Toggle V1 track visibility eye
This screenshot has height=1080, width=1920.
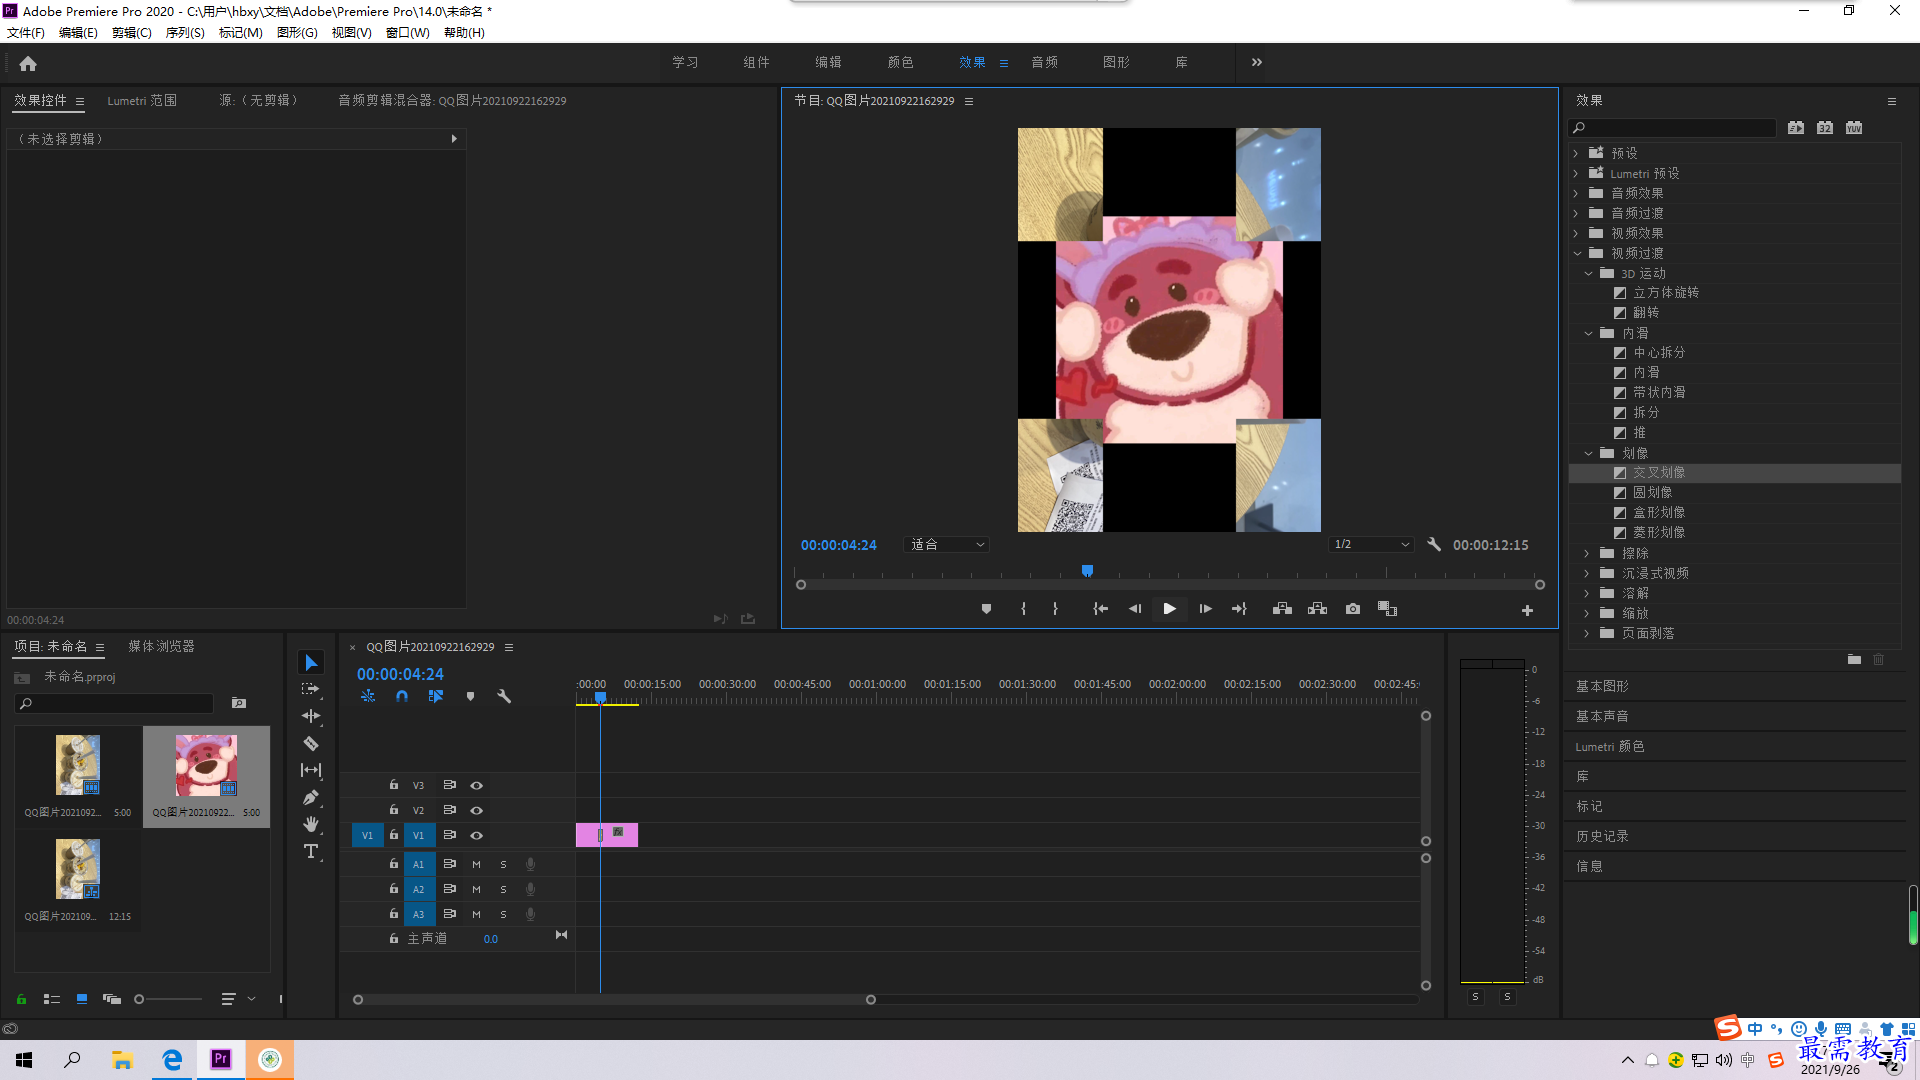click(x=477, y=836)
